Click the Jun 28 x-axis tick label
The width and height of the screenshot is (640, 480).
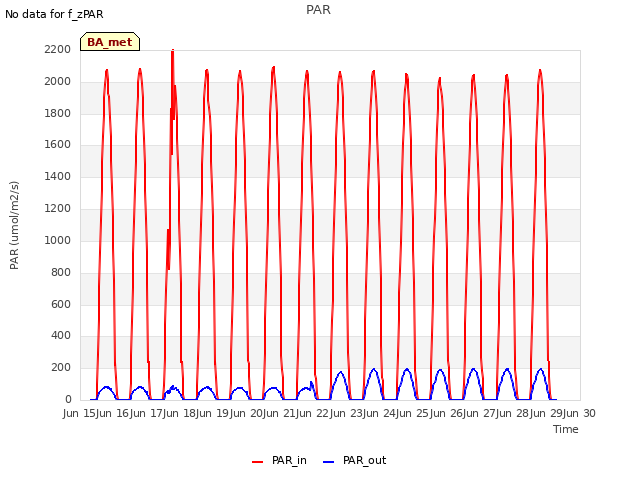(514, 413)
